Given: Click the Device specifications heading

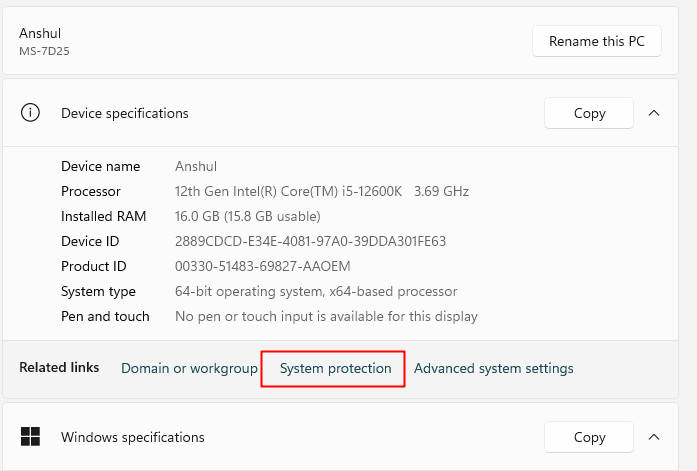Looking at the screenshot, I should 125,113.
